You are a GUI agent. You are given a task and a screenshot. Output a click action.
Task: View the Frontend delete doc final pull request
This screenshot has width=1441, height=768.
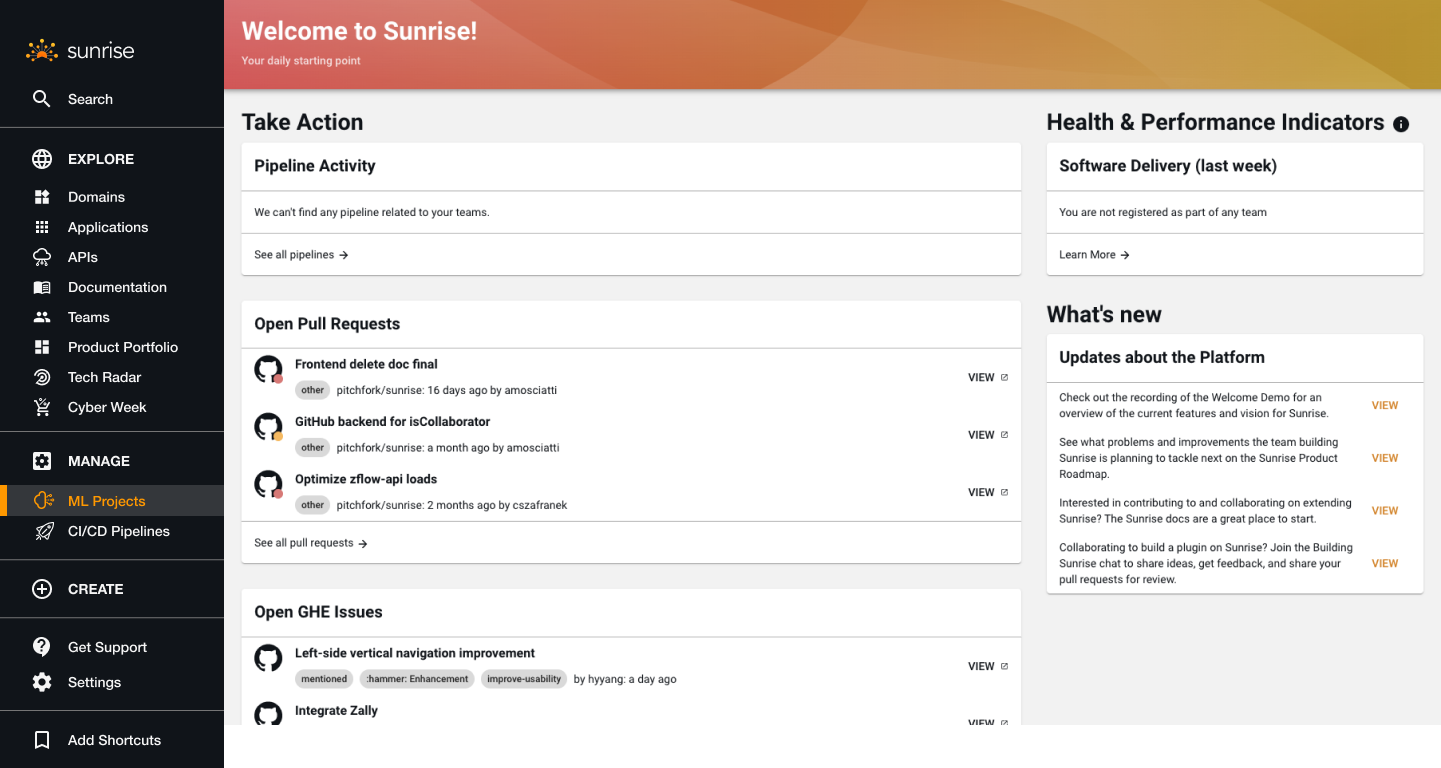[988, 378]
